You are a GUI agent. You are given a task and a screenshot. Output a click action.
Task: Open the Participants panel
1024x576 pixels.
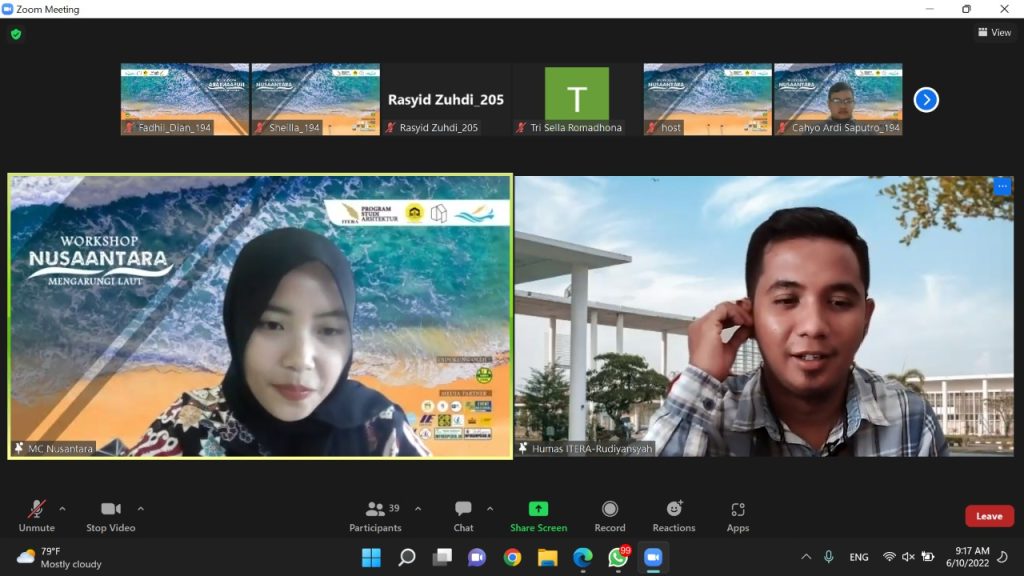pos(376,516)
